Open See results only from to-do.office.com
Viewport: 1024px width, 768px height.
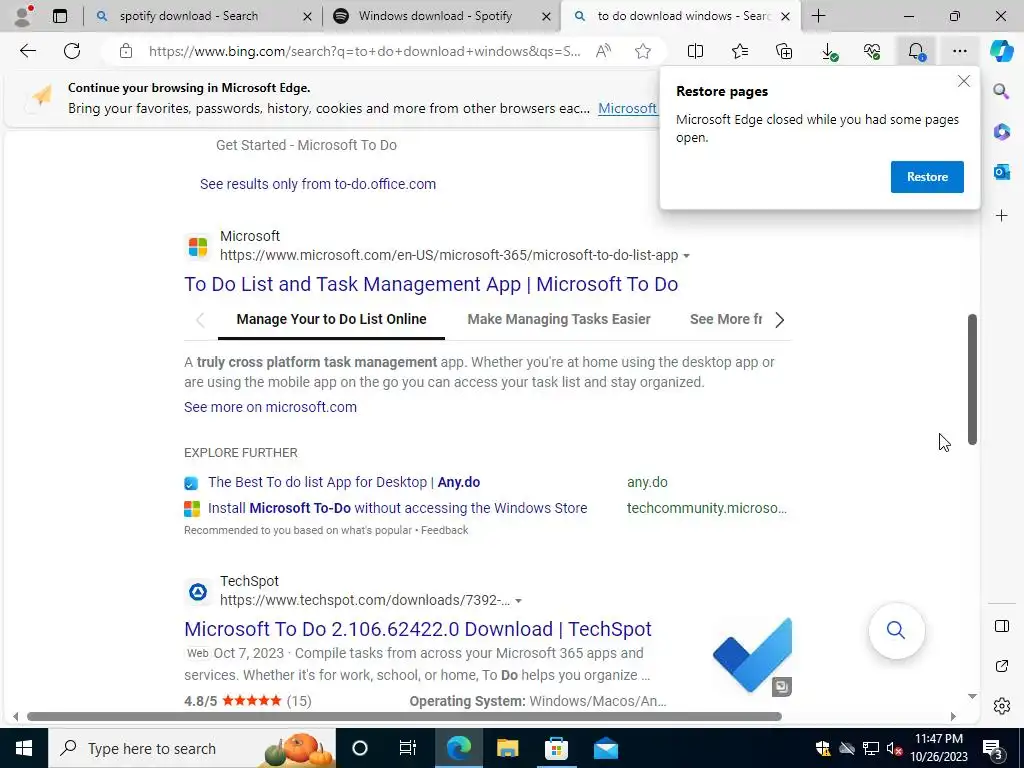pos(318,184)
